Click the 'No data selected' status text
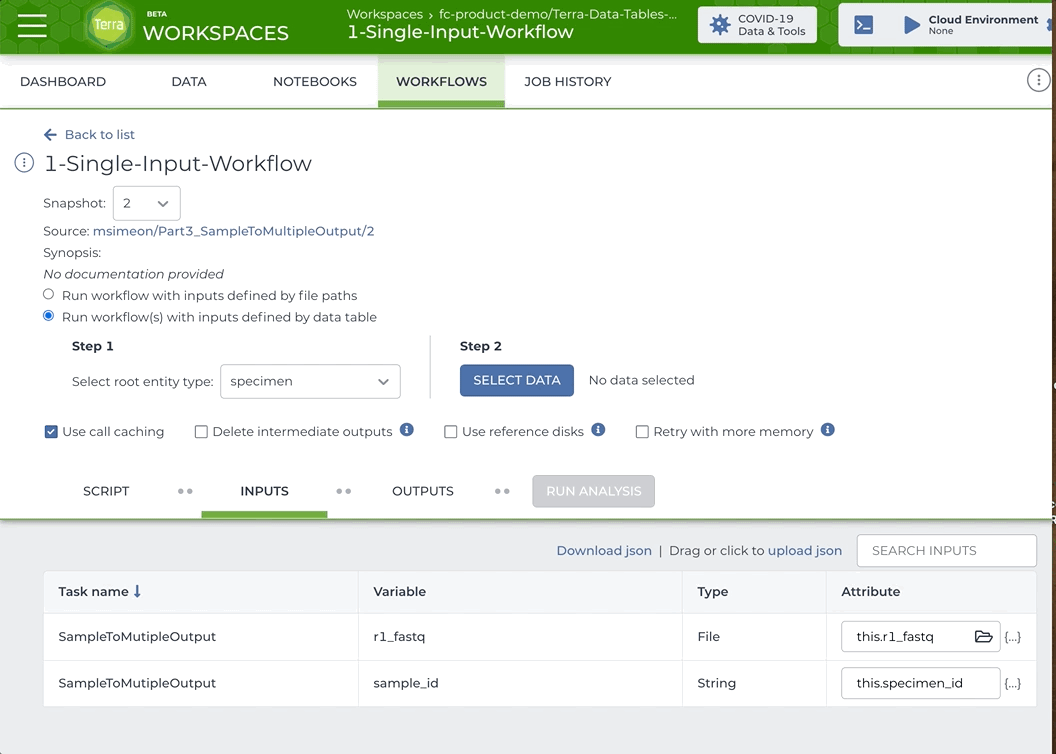This screenshot has width=1056, height=754. tap(641, 380)
